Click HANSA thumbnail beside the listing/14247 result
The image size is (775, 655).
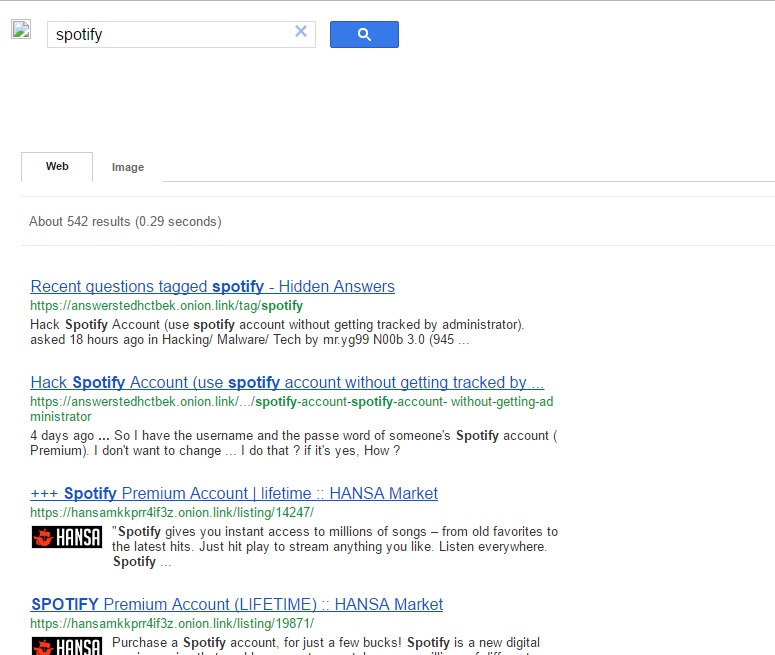[x=67, y=537]
